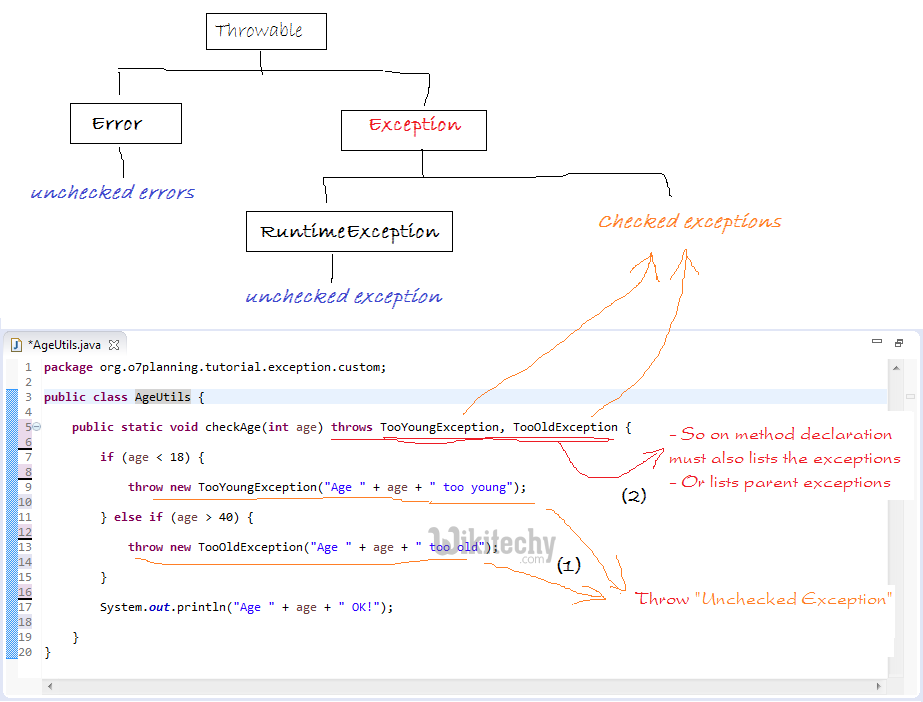Click TooOldException in the throws clause
Viewport: 923px width, 702px height.
(x=565, y=427)
